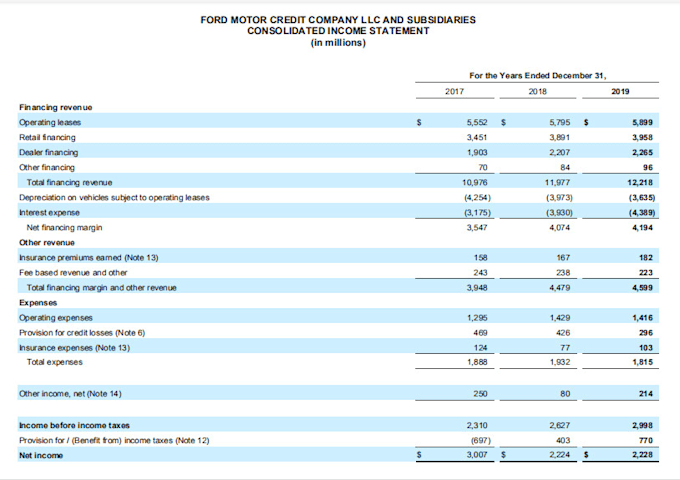This screenshot has height=480, width=680.
Task: Click the 'Income before income taxes' label
Action: pyautogui.click(x=74, y=425)
